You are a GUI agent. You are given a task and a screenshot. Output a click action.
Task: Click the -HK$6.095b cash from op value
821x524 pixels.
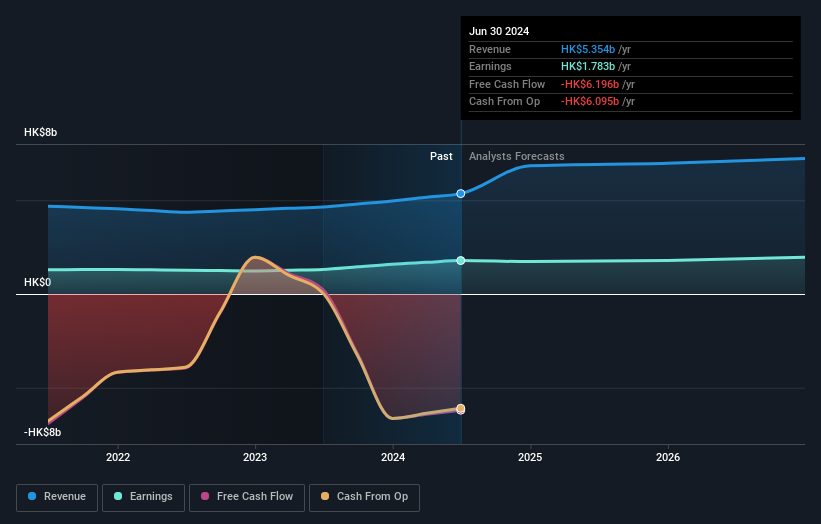pyautogui.click(x=590, y=102)
